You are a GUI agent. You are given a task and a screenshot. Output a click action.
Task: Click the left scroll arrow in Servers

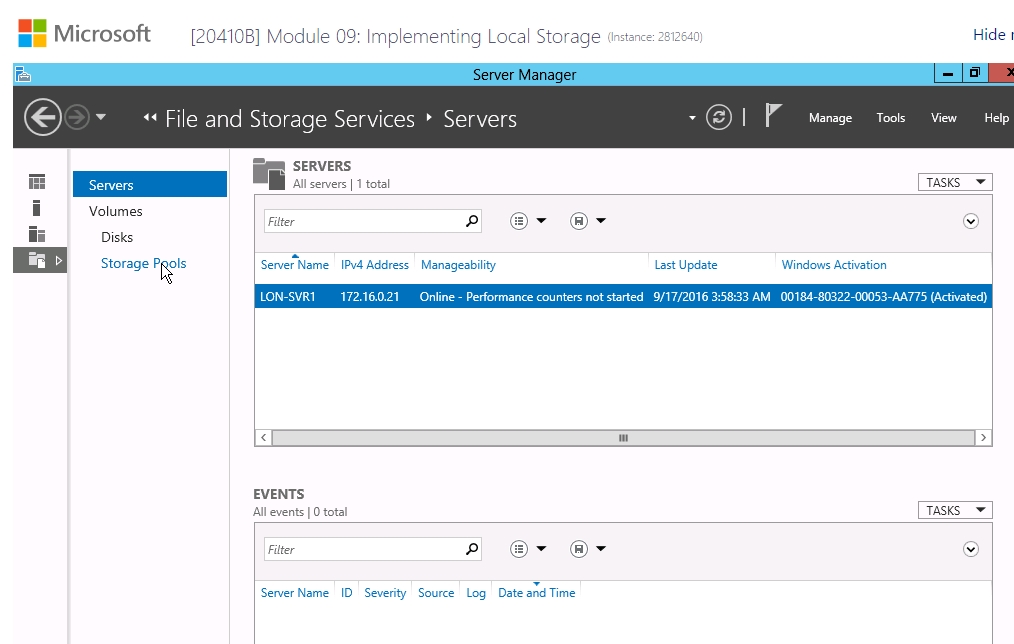point(263,438)
